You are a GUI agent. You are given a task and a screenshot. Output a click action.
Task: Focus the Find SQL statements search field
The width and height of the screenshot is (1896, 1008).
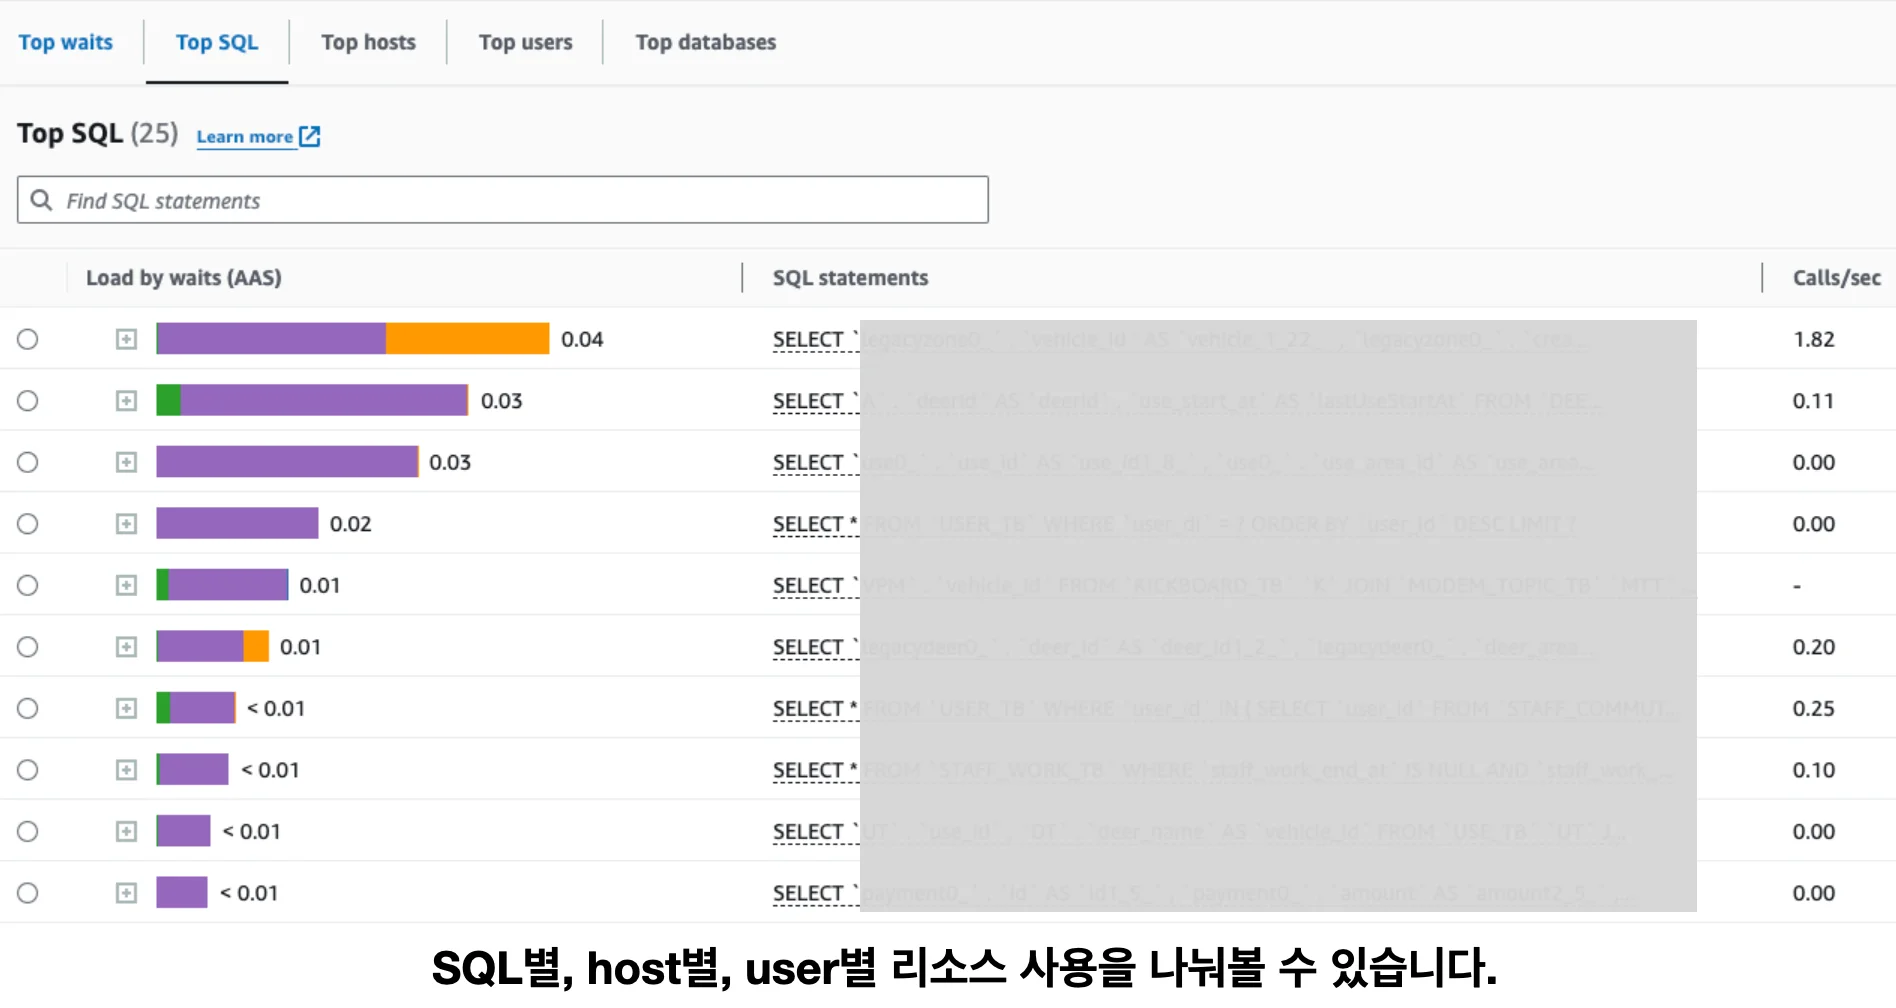click(520, 200)
